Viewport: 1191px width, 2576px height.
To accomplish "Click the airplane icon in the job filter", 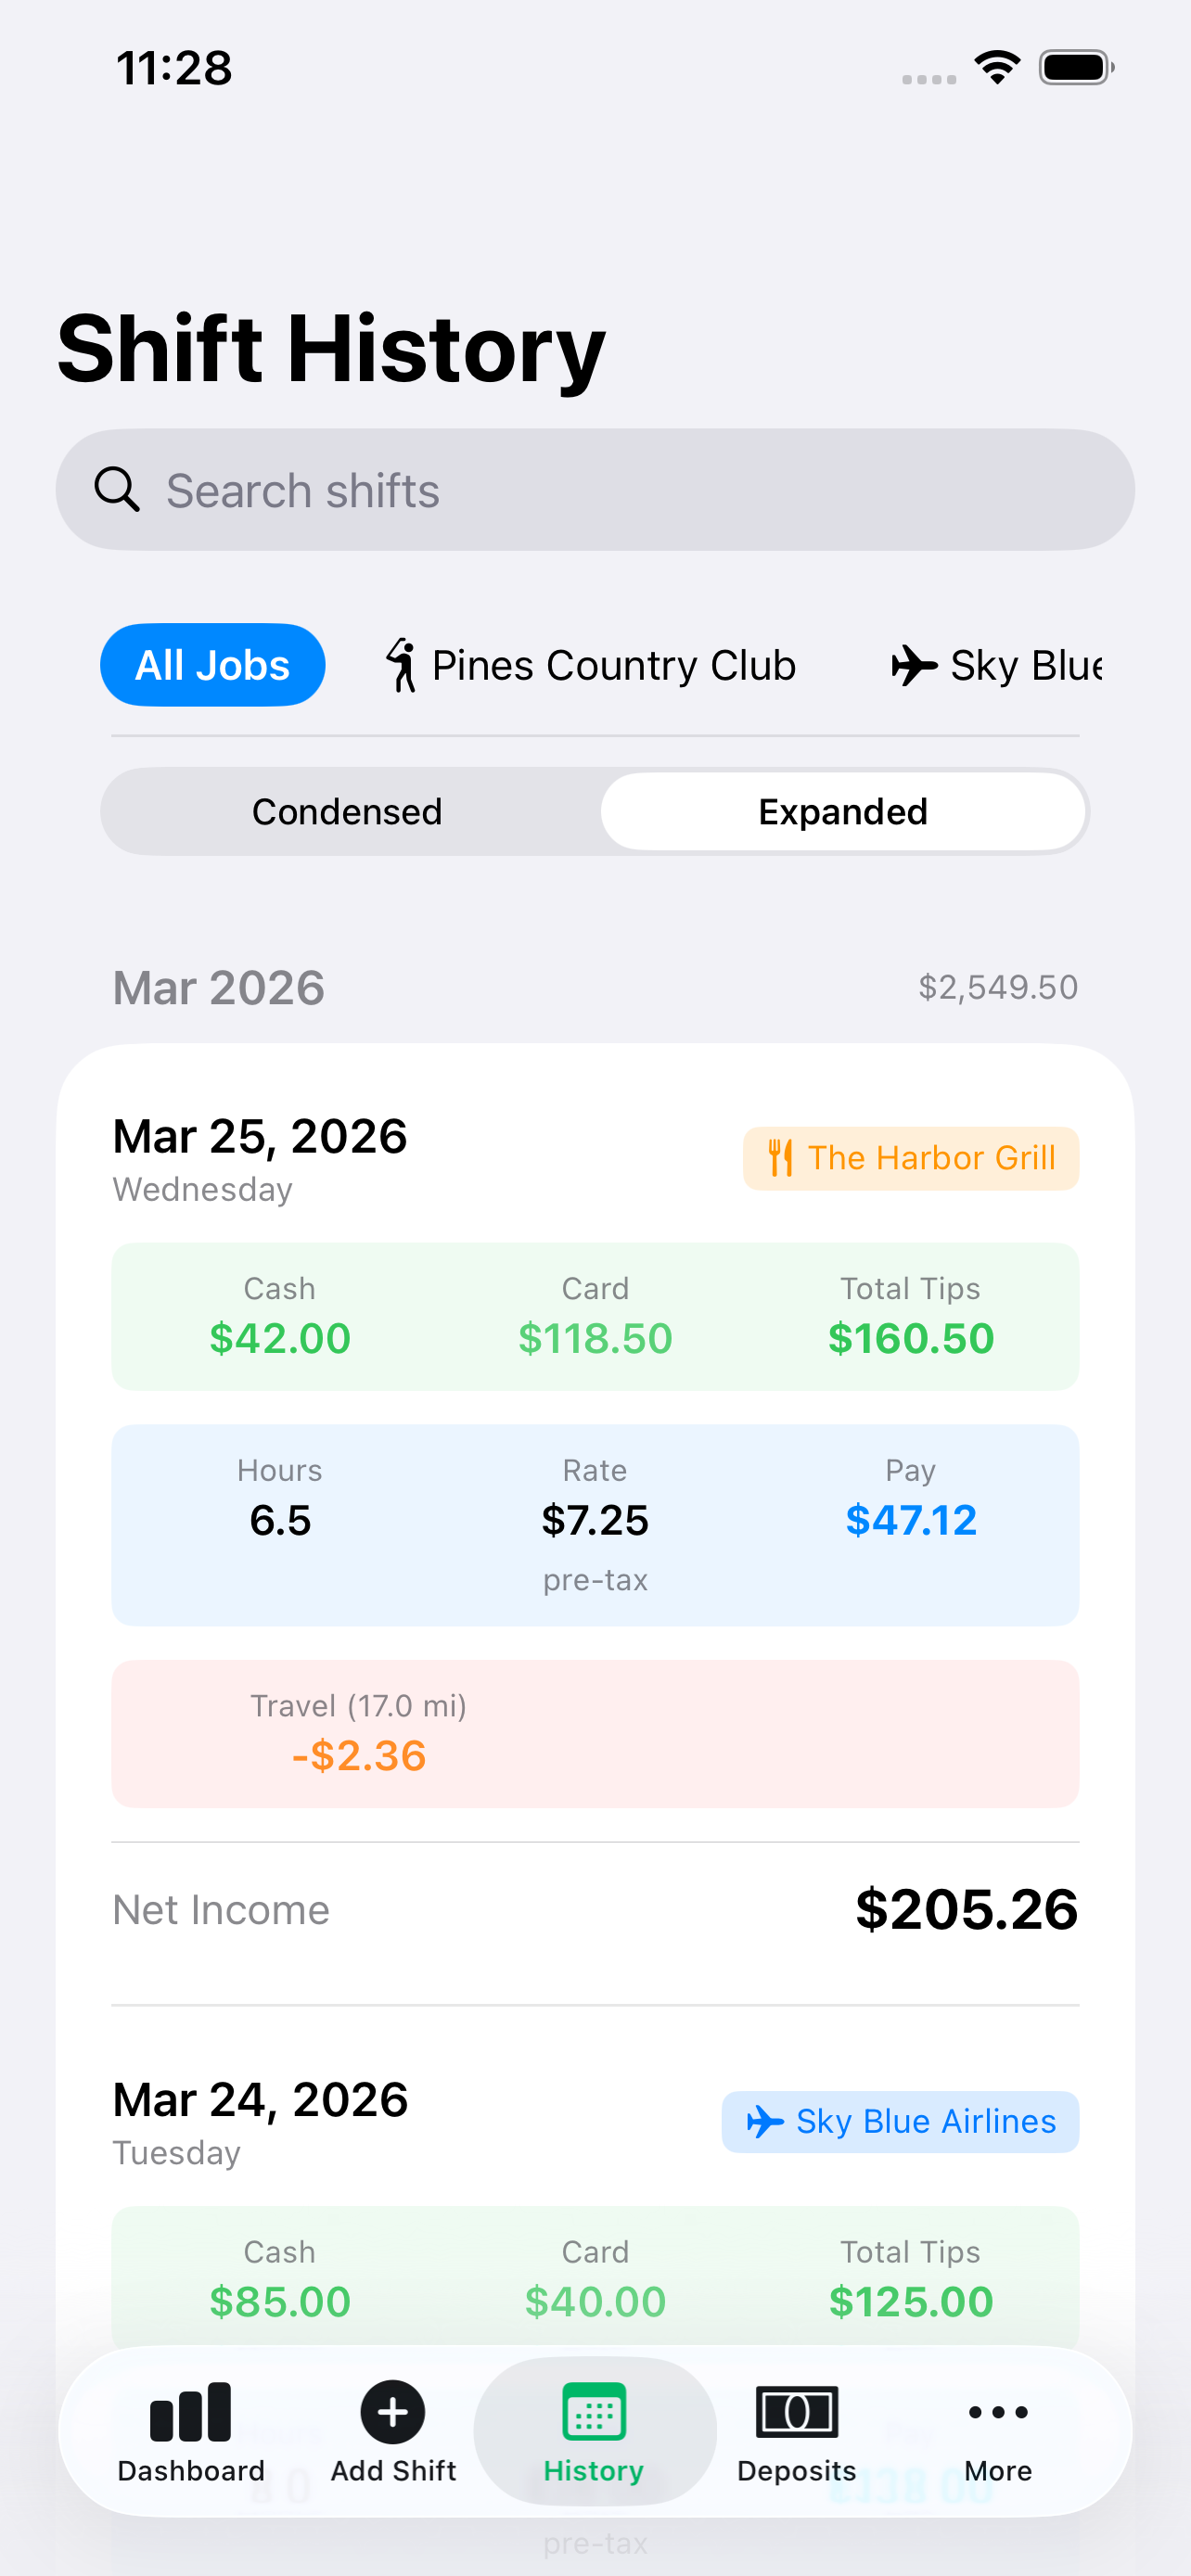I will pyautogui.click(x=913, y=665).
